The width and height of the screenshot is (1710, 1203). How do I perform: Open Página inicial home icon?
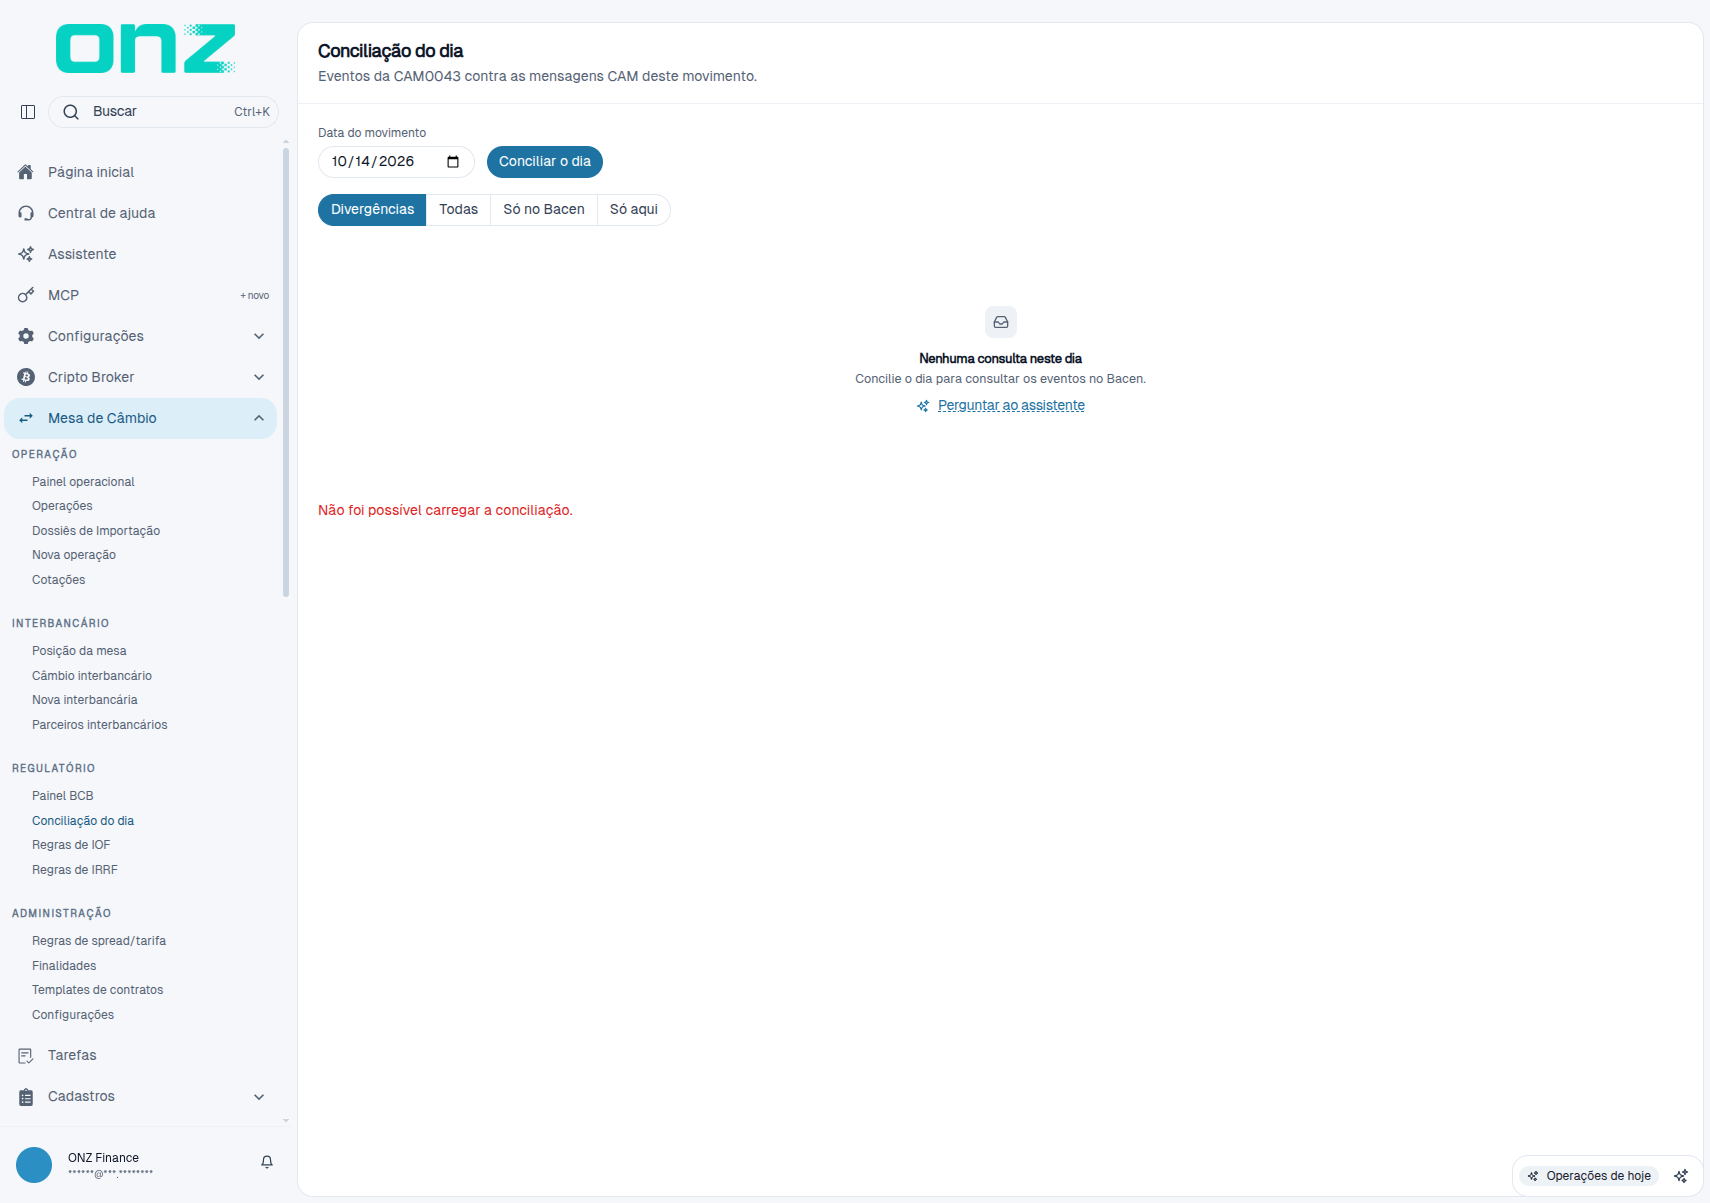(x=26, y=172)
